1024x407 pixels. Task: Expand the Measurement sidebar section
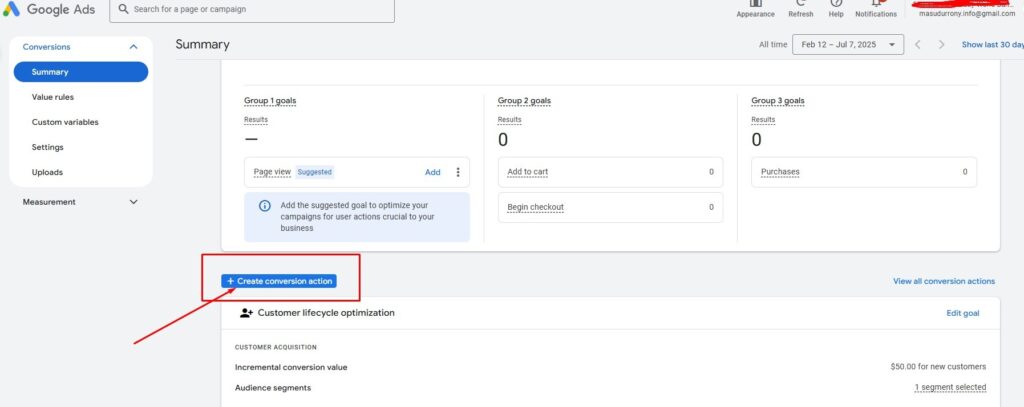pos(134,202)
